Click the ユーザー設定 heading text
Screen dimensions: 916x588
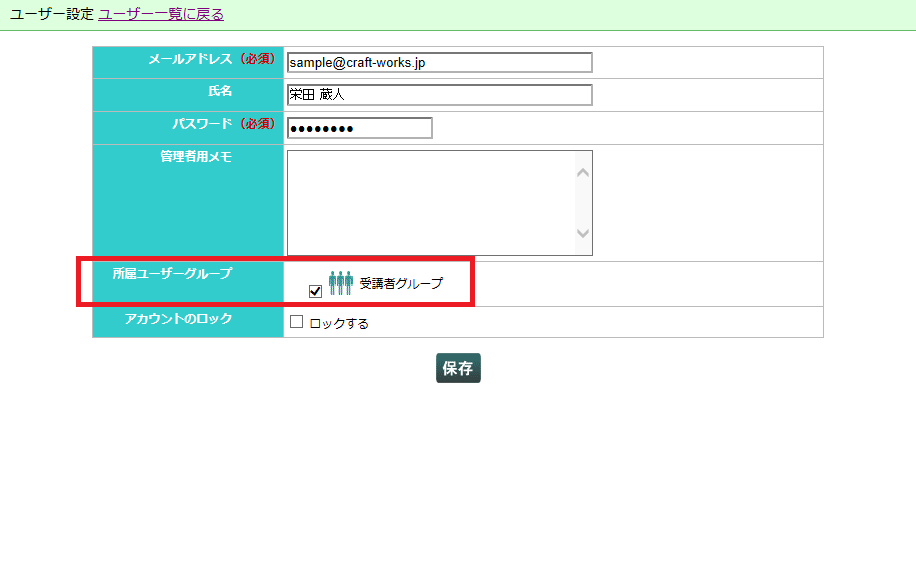[52, 14]
